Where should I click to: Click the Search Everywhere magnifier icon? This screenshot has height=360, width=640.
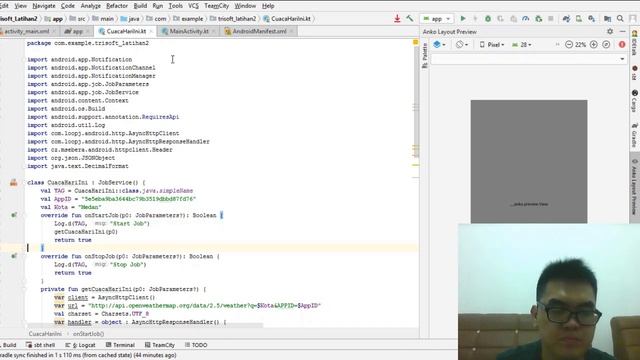[x=620, y=18]
